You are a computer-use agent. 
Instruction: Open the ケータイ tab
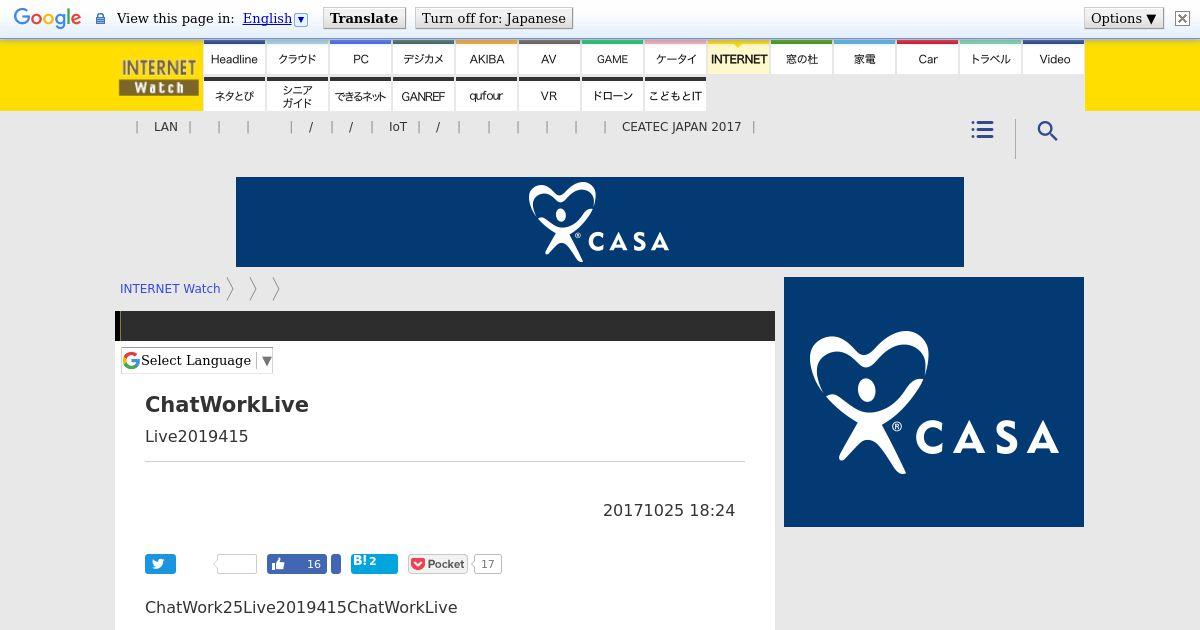(675, 59)
